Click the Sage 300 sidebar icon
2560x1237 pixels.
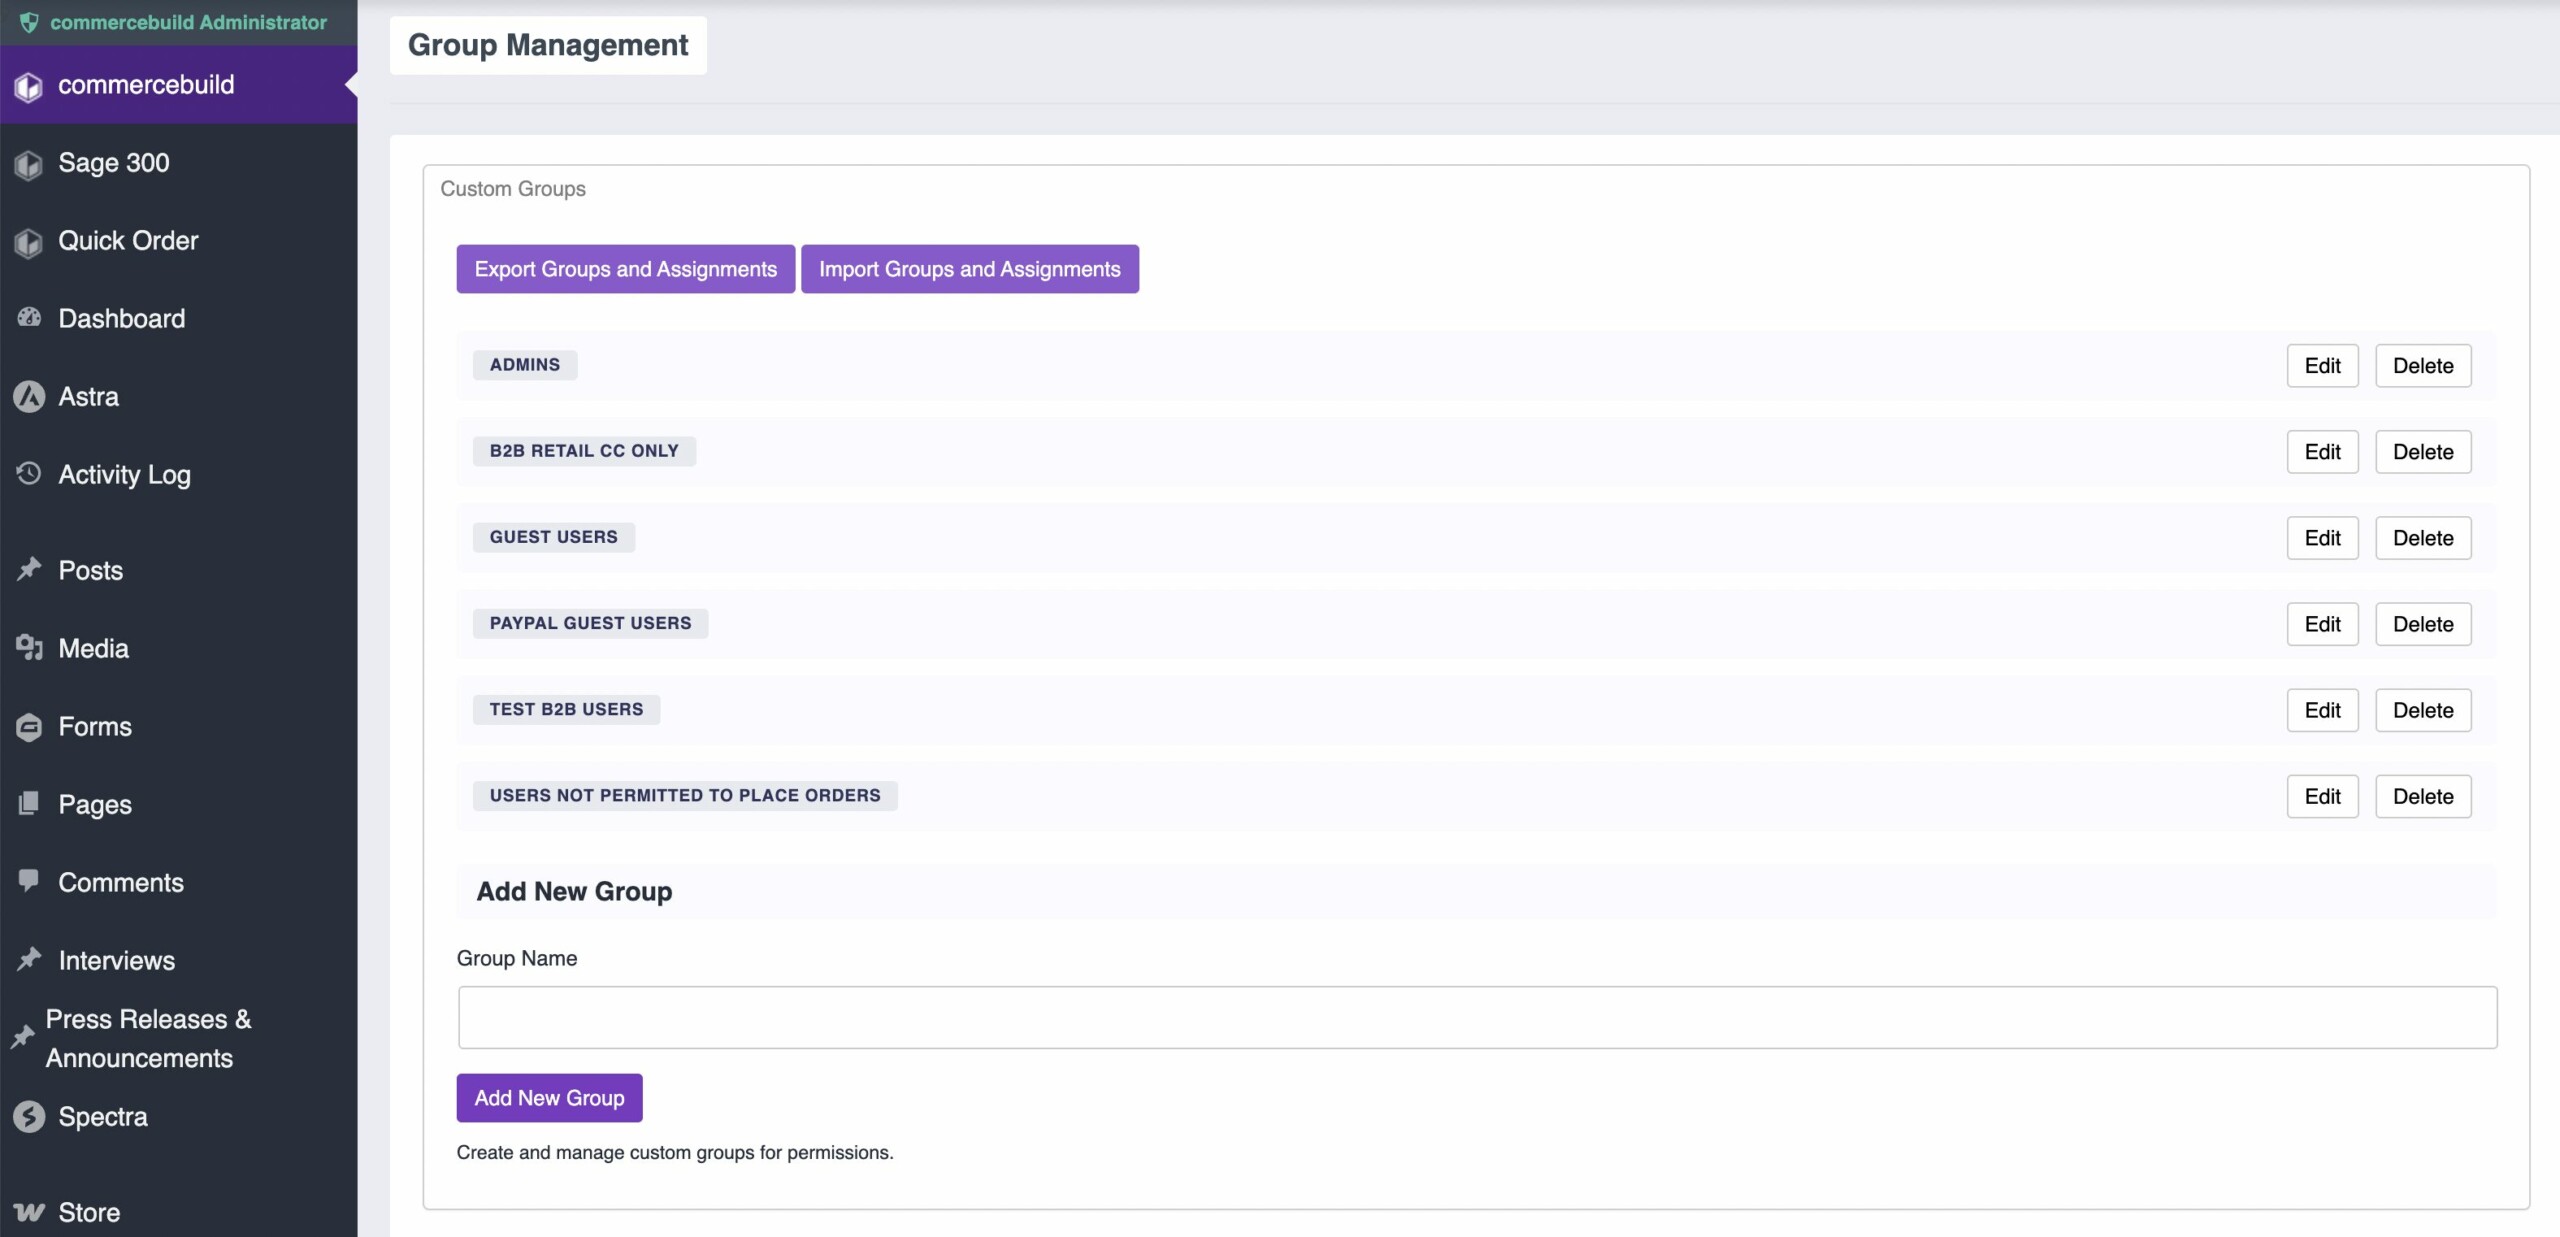pos(29,164)
